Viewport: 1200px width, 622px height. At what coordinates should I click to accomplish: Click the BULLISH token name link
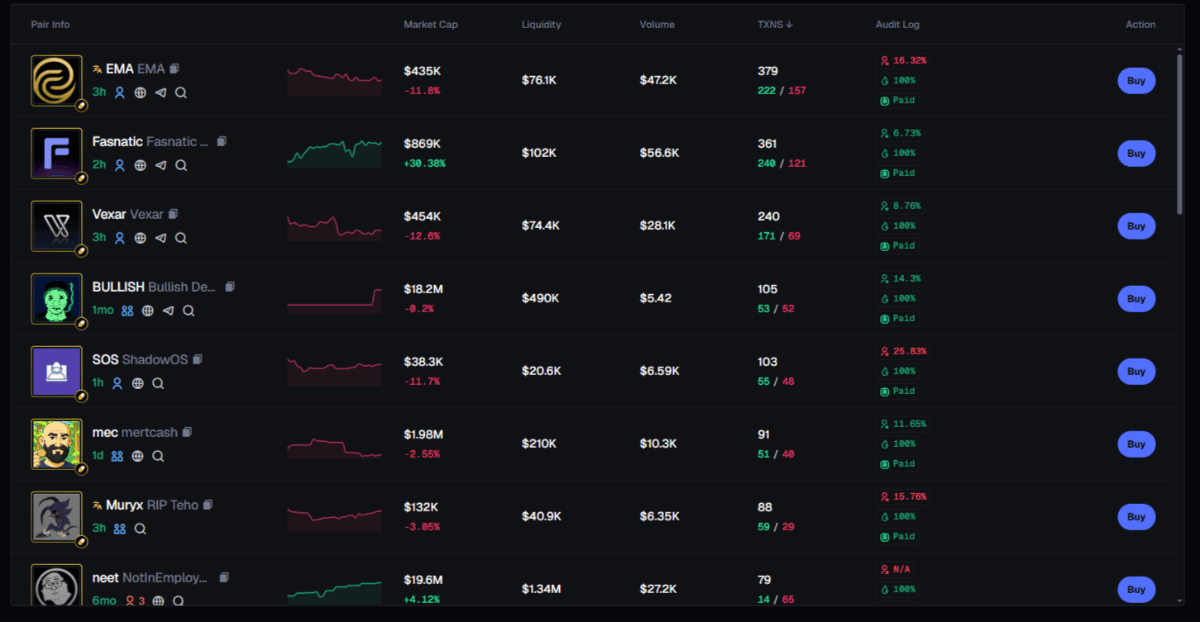tap(118, 287)
